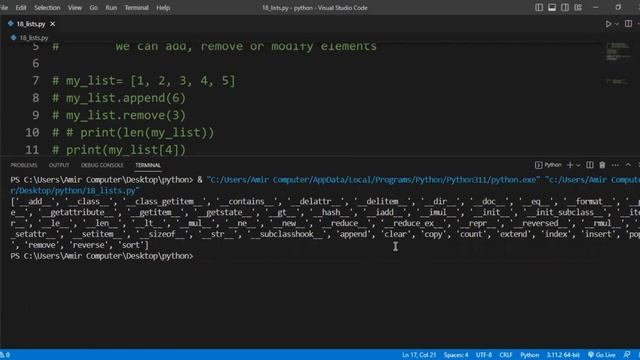640x360 pixels.
Task: Open the Edit menu
Action: [x=21, y=8]
